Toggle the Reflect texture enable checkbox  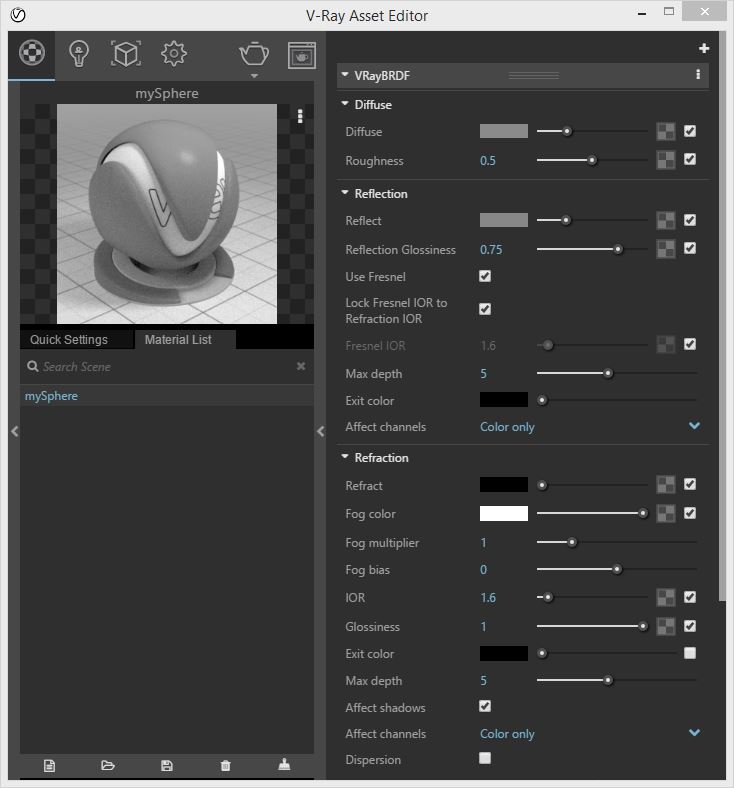(690, 220)
